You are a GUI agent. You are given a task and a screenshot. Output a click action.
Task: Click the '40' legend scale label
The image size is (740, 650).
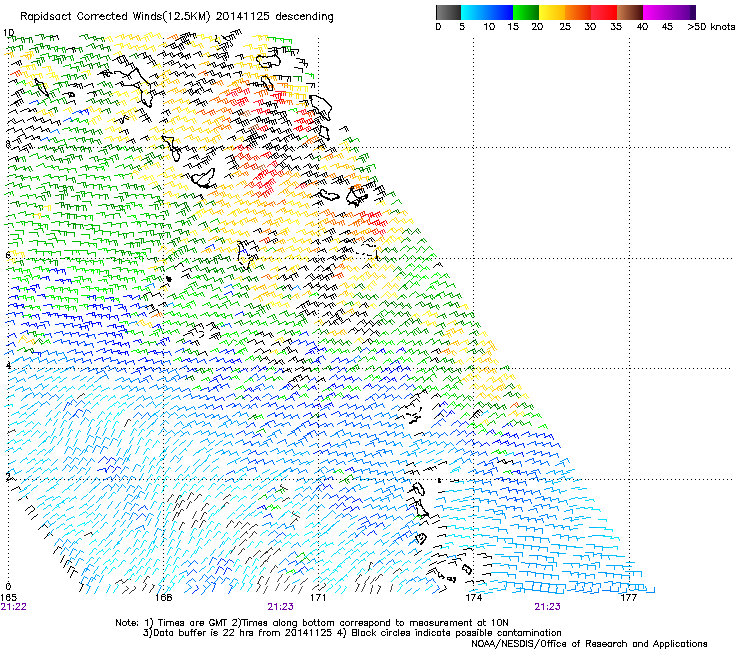(642, 27)
